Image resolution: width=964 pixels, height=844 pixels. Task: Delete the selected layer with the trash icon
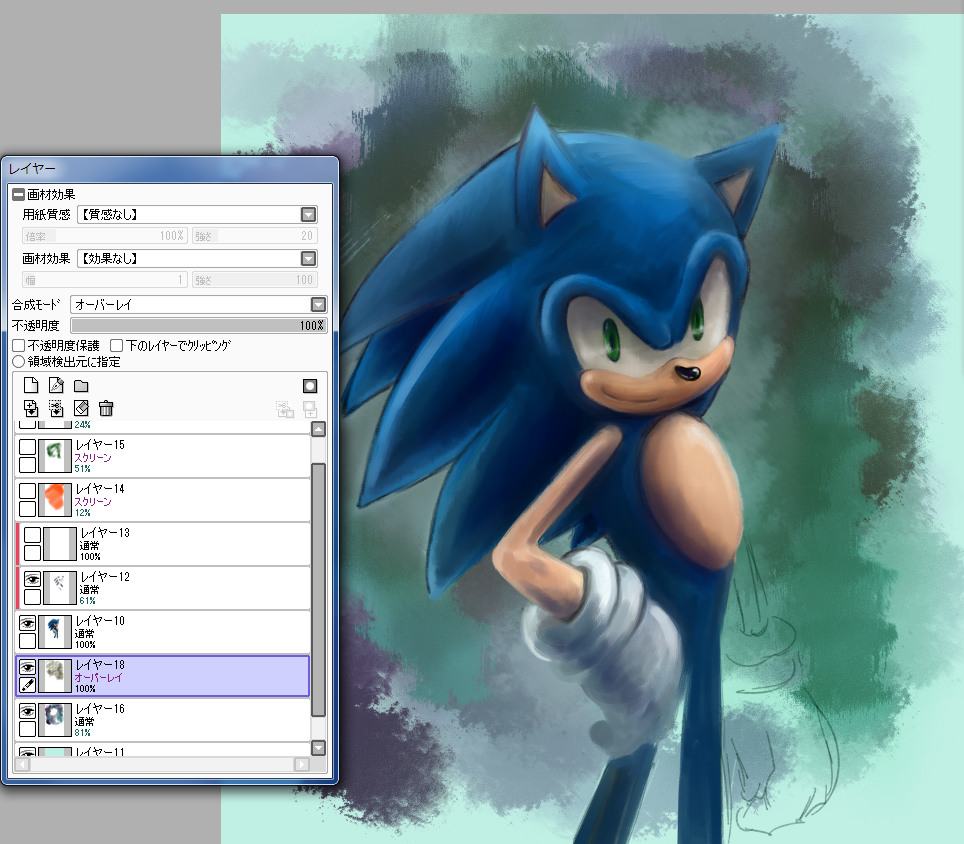point(106,408)
